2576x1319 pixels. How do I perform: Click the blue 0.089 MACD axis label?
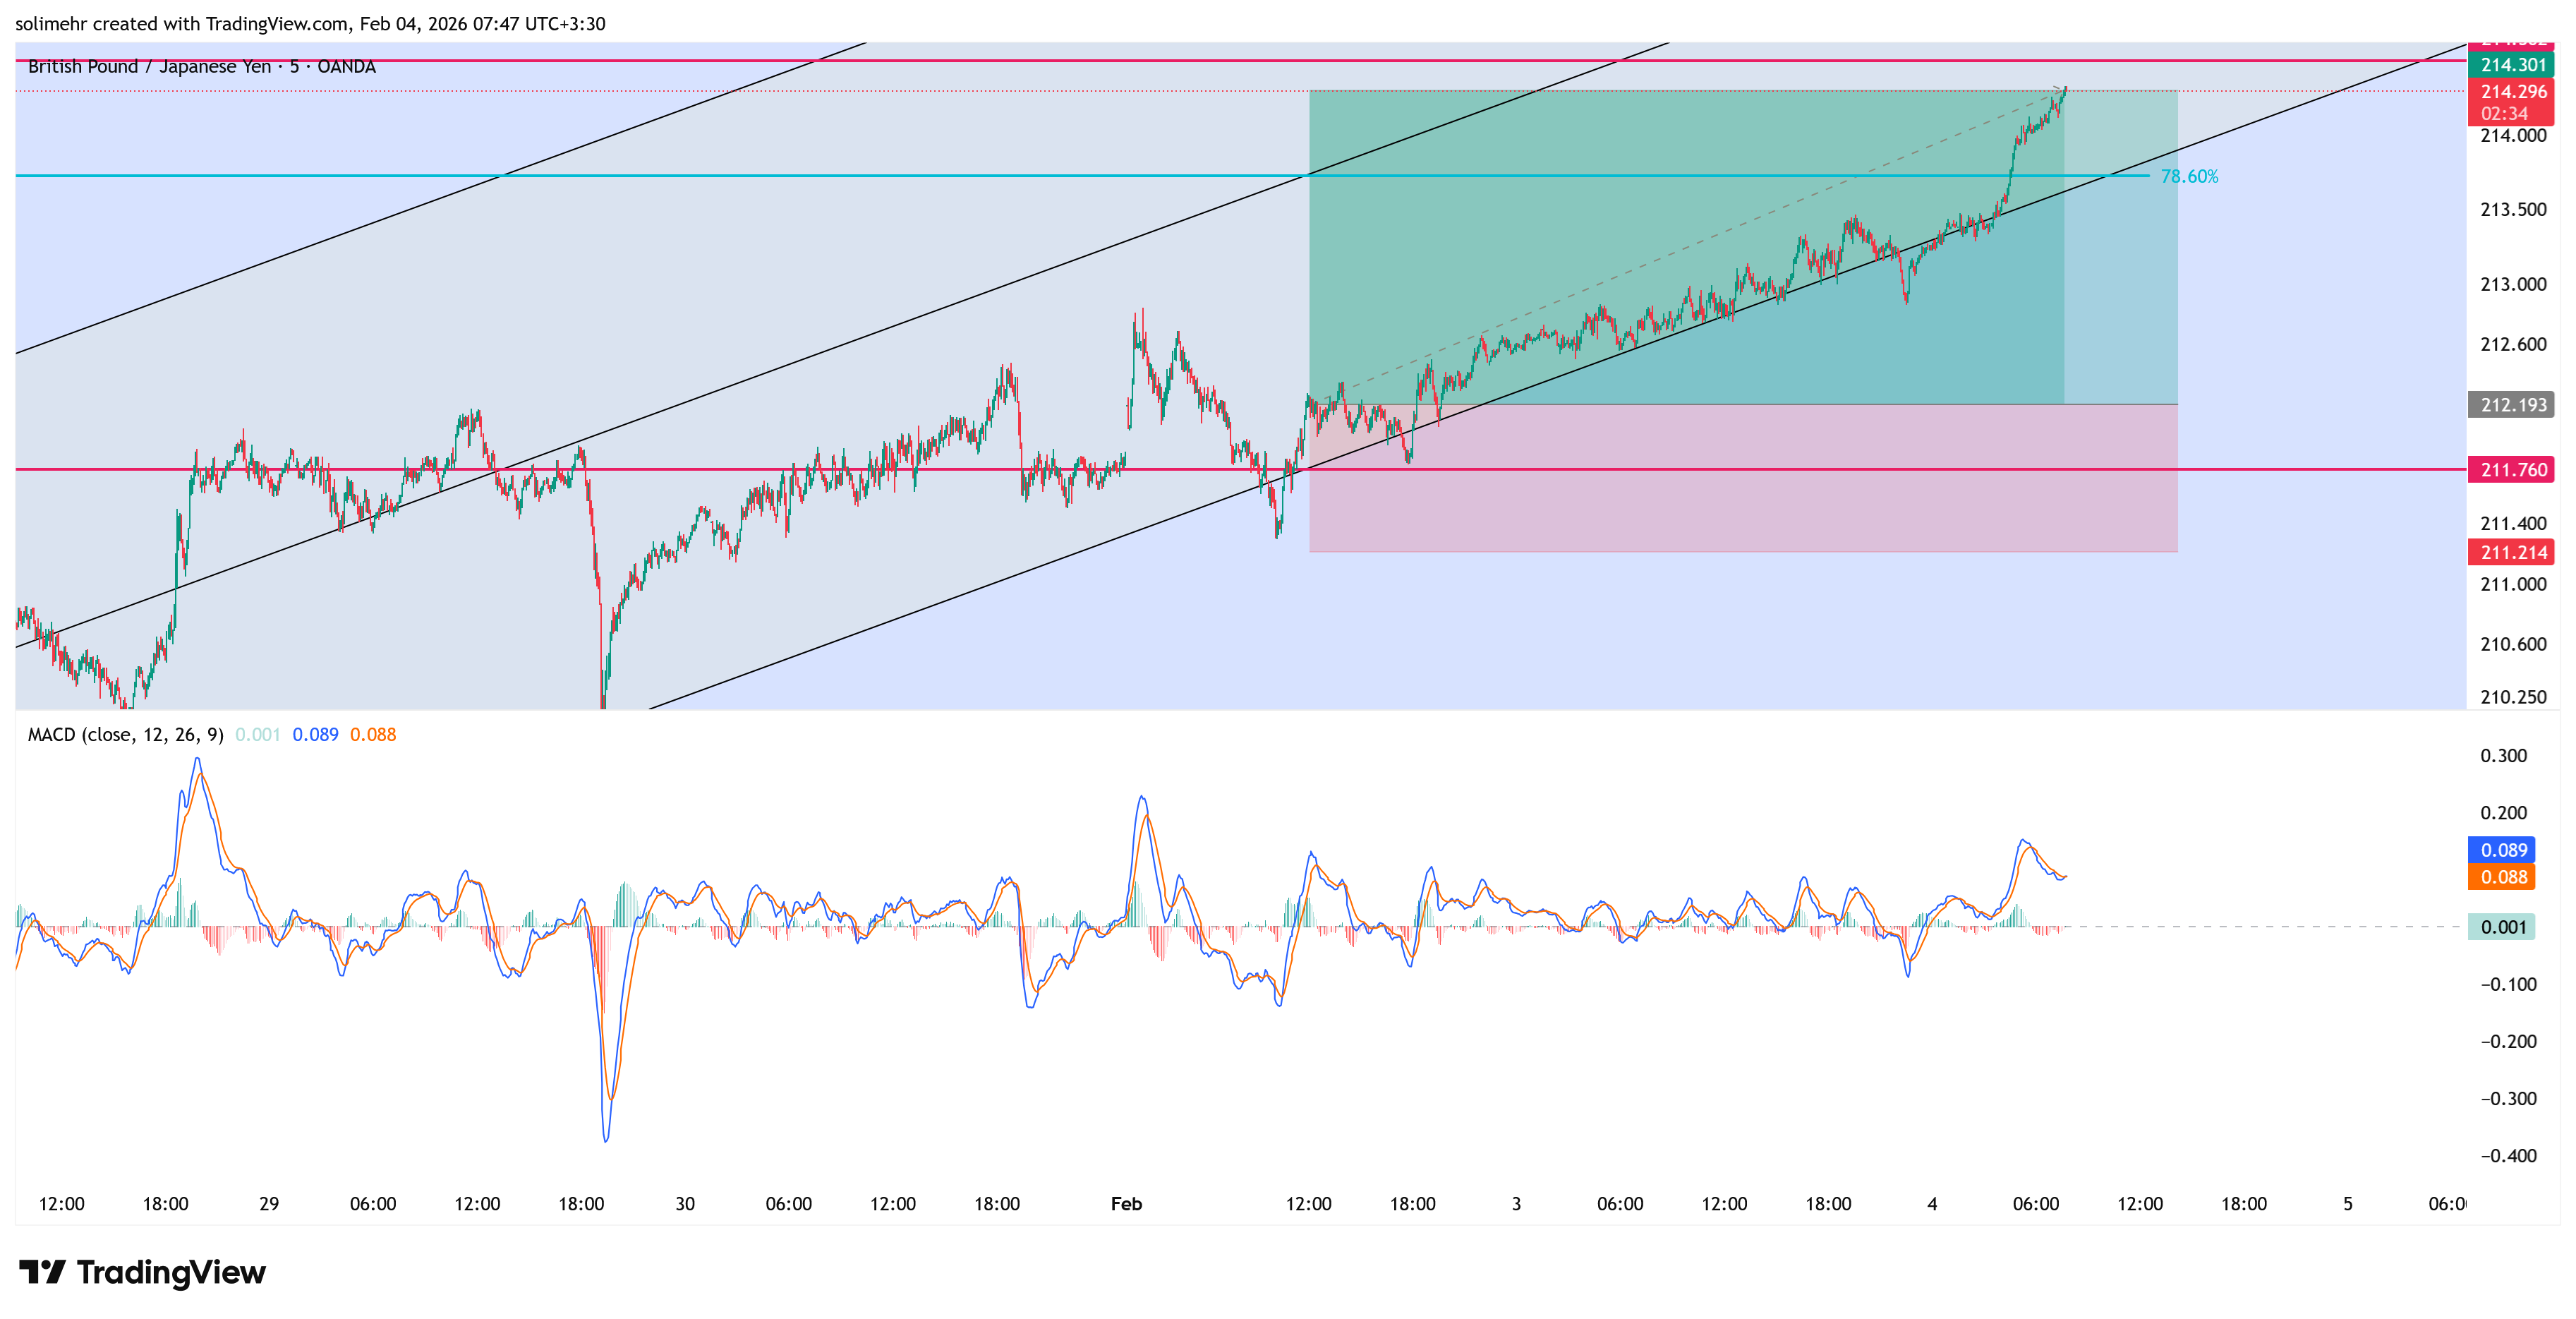click(2501, 850)
